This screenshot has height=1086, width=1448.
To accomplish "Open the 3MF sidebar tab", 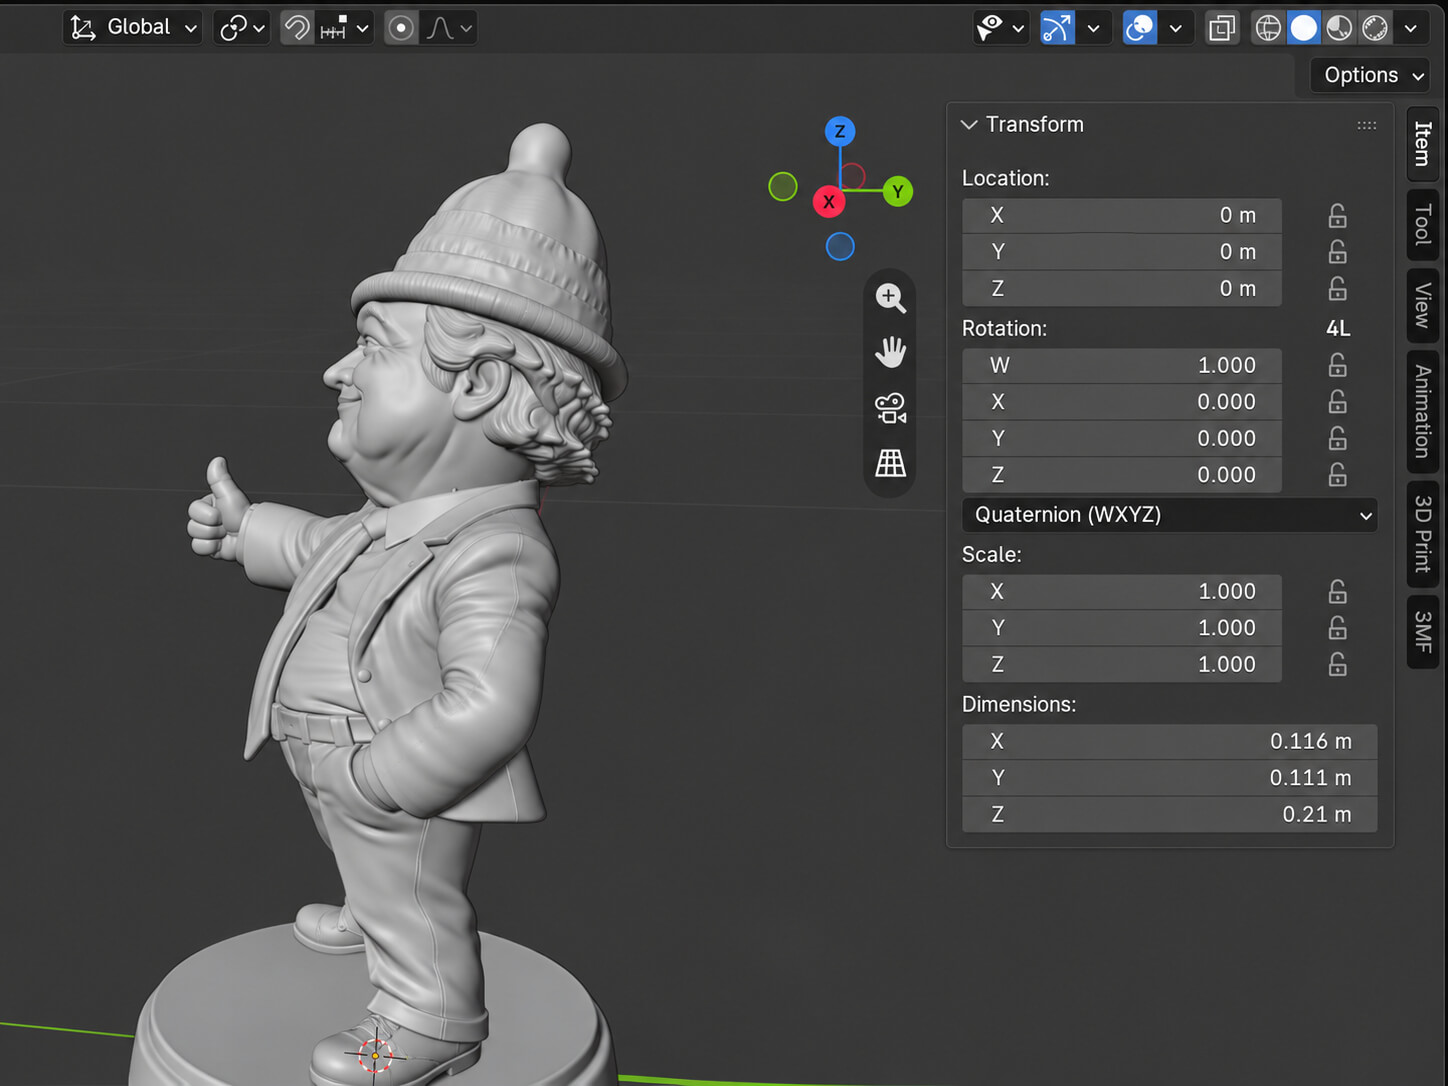I will tap(1422, 632).
